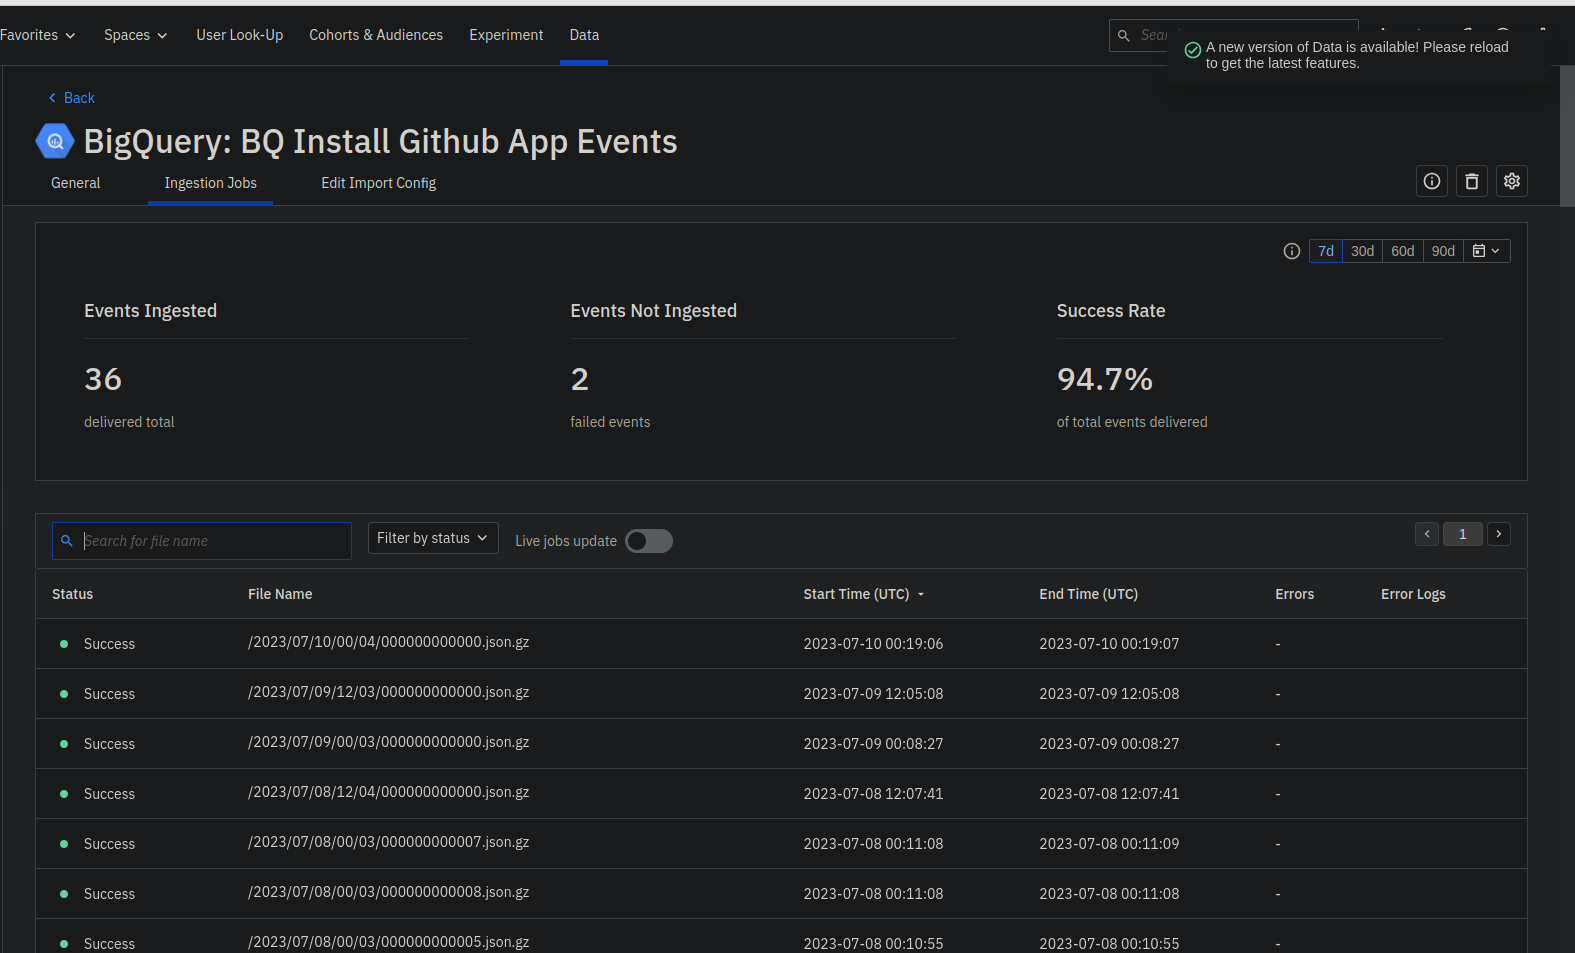Focus the top navigation search box

click(x=1233, y=35)
